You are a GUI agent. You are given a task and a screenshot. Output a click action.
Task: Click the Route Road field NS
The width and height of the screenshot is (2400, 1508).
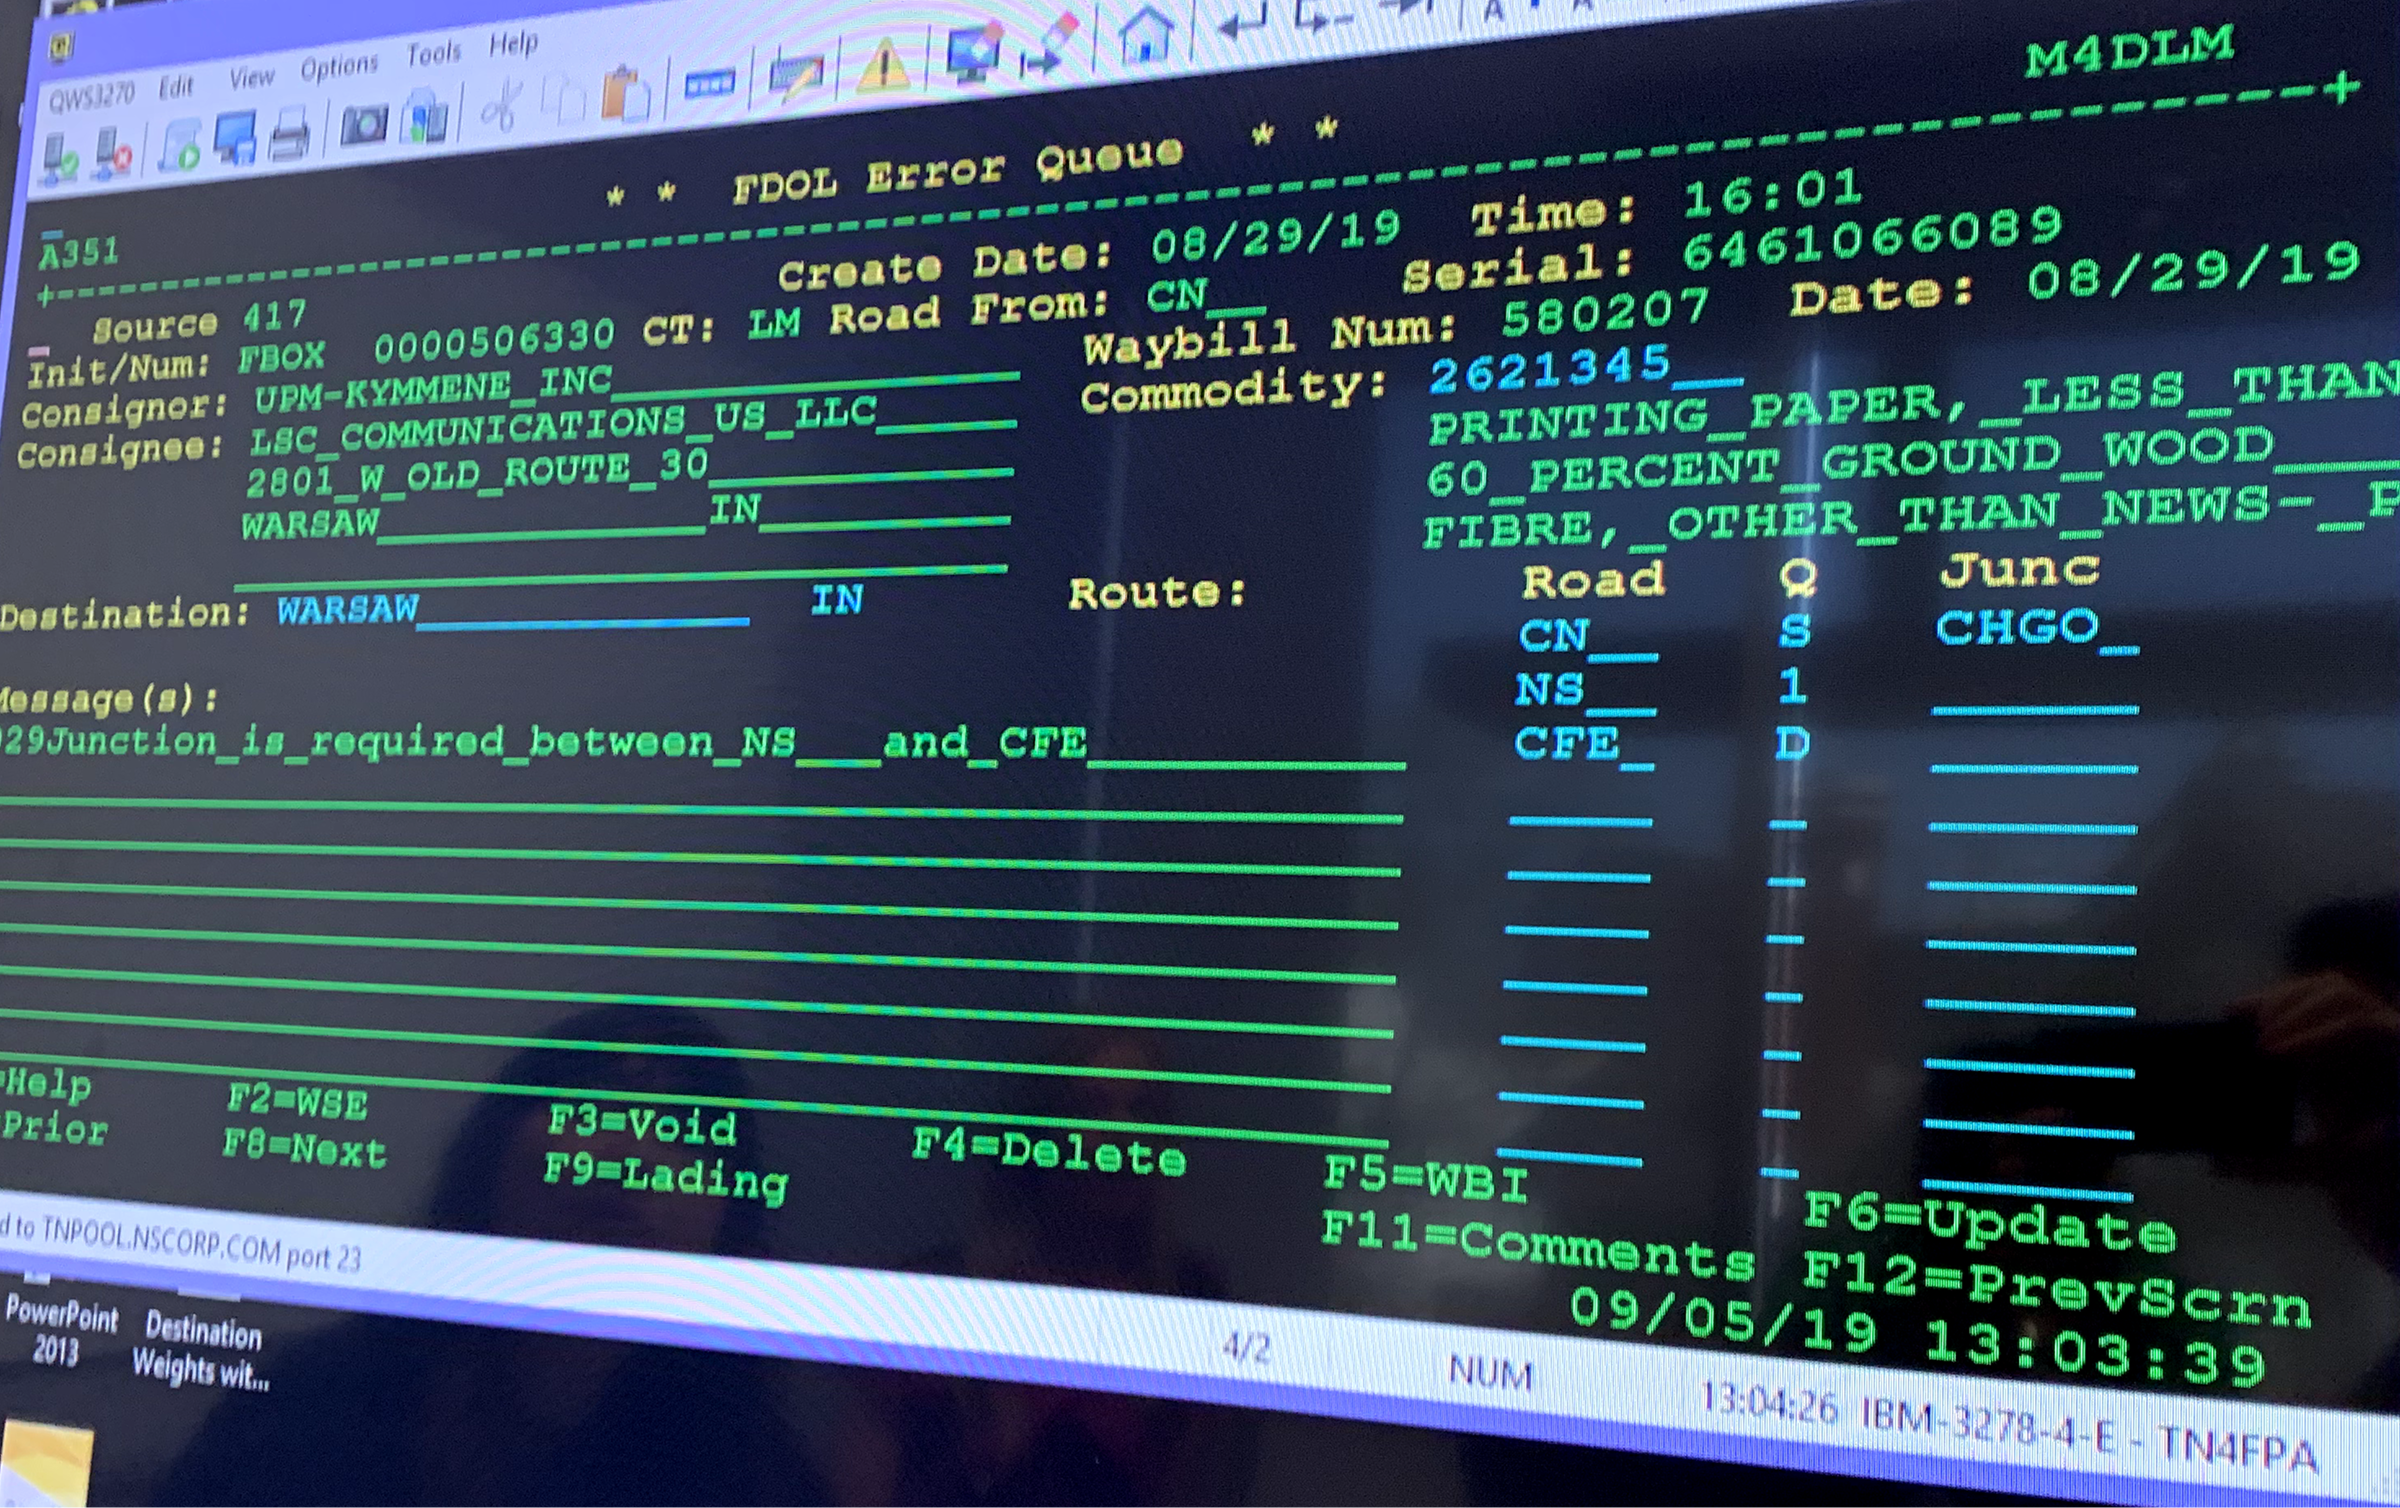coord(1585,691)
